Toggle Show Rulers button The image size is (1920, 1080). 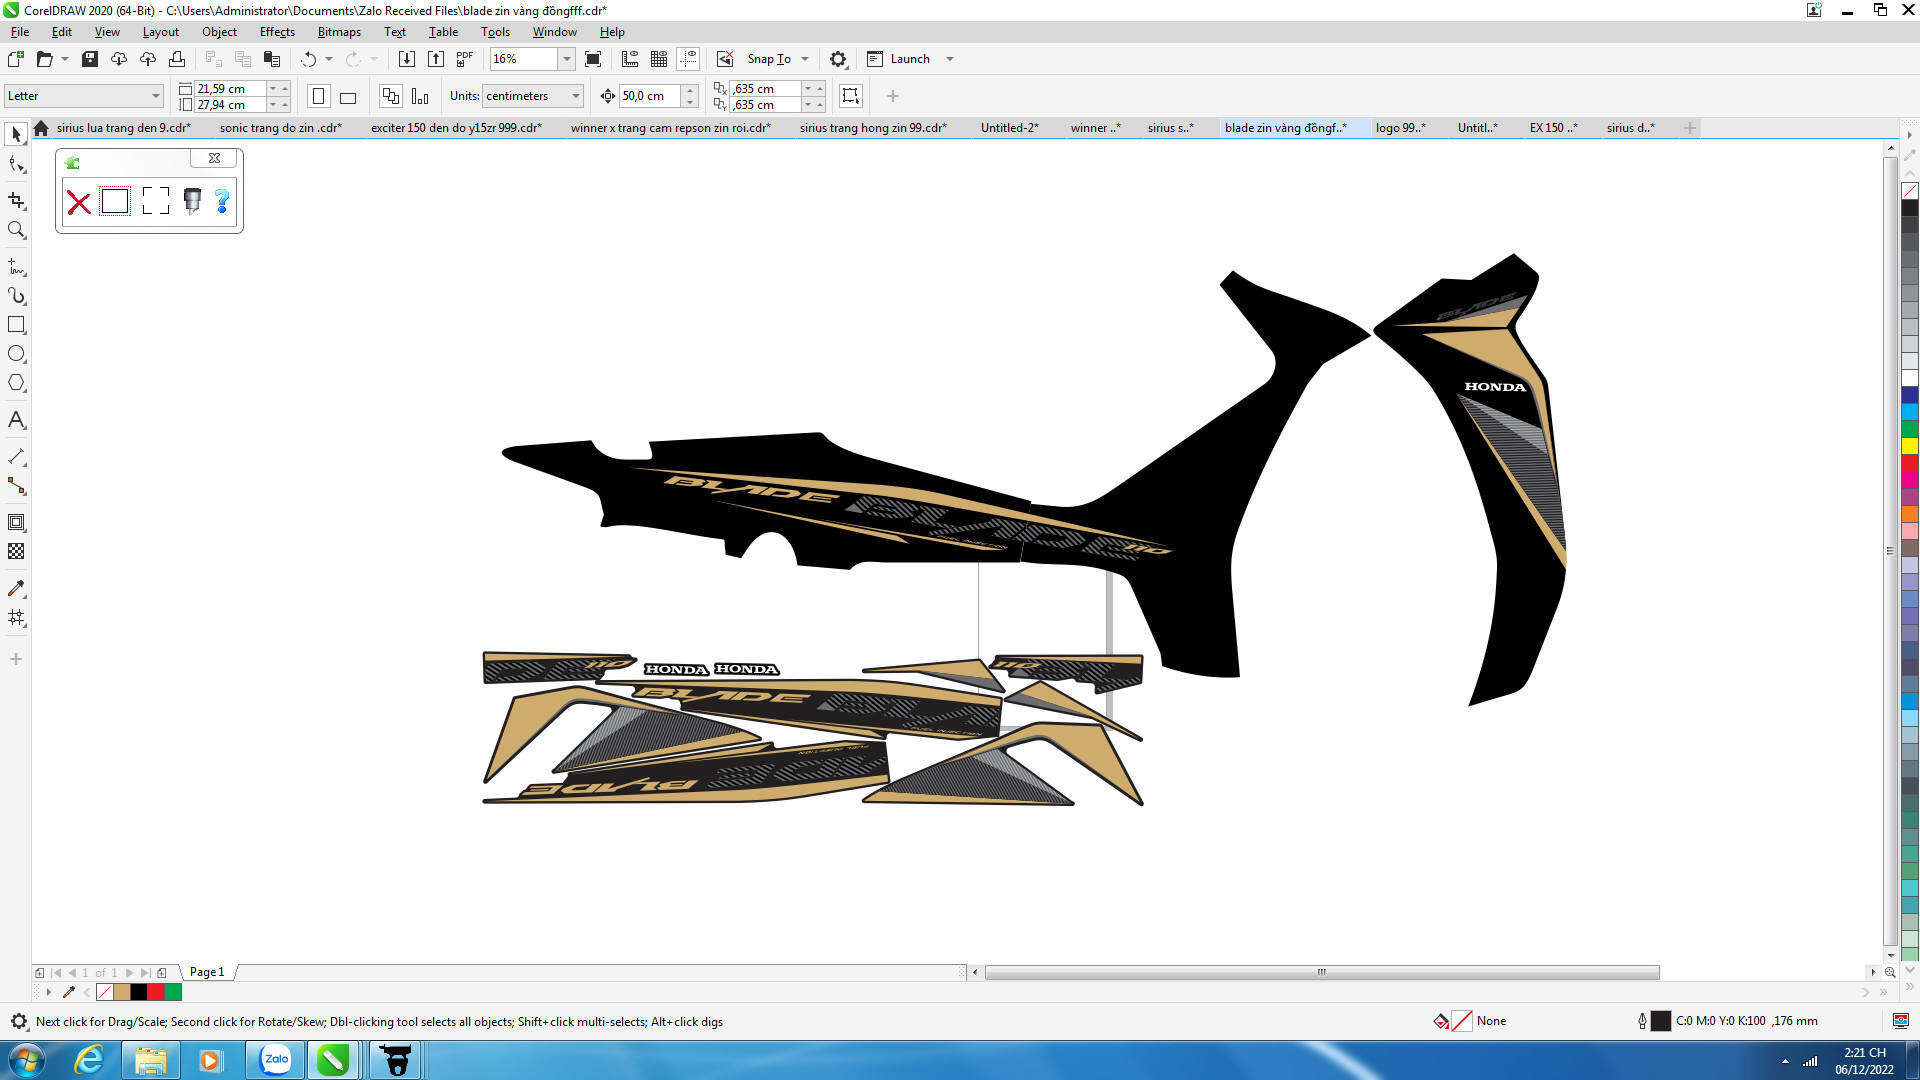[x=629, y=59]
